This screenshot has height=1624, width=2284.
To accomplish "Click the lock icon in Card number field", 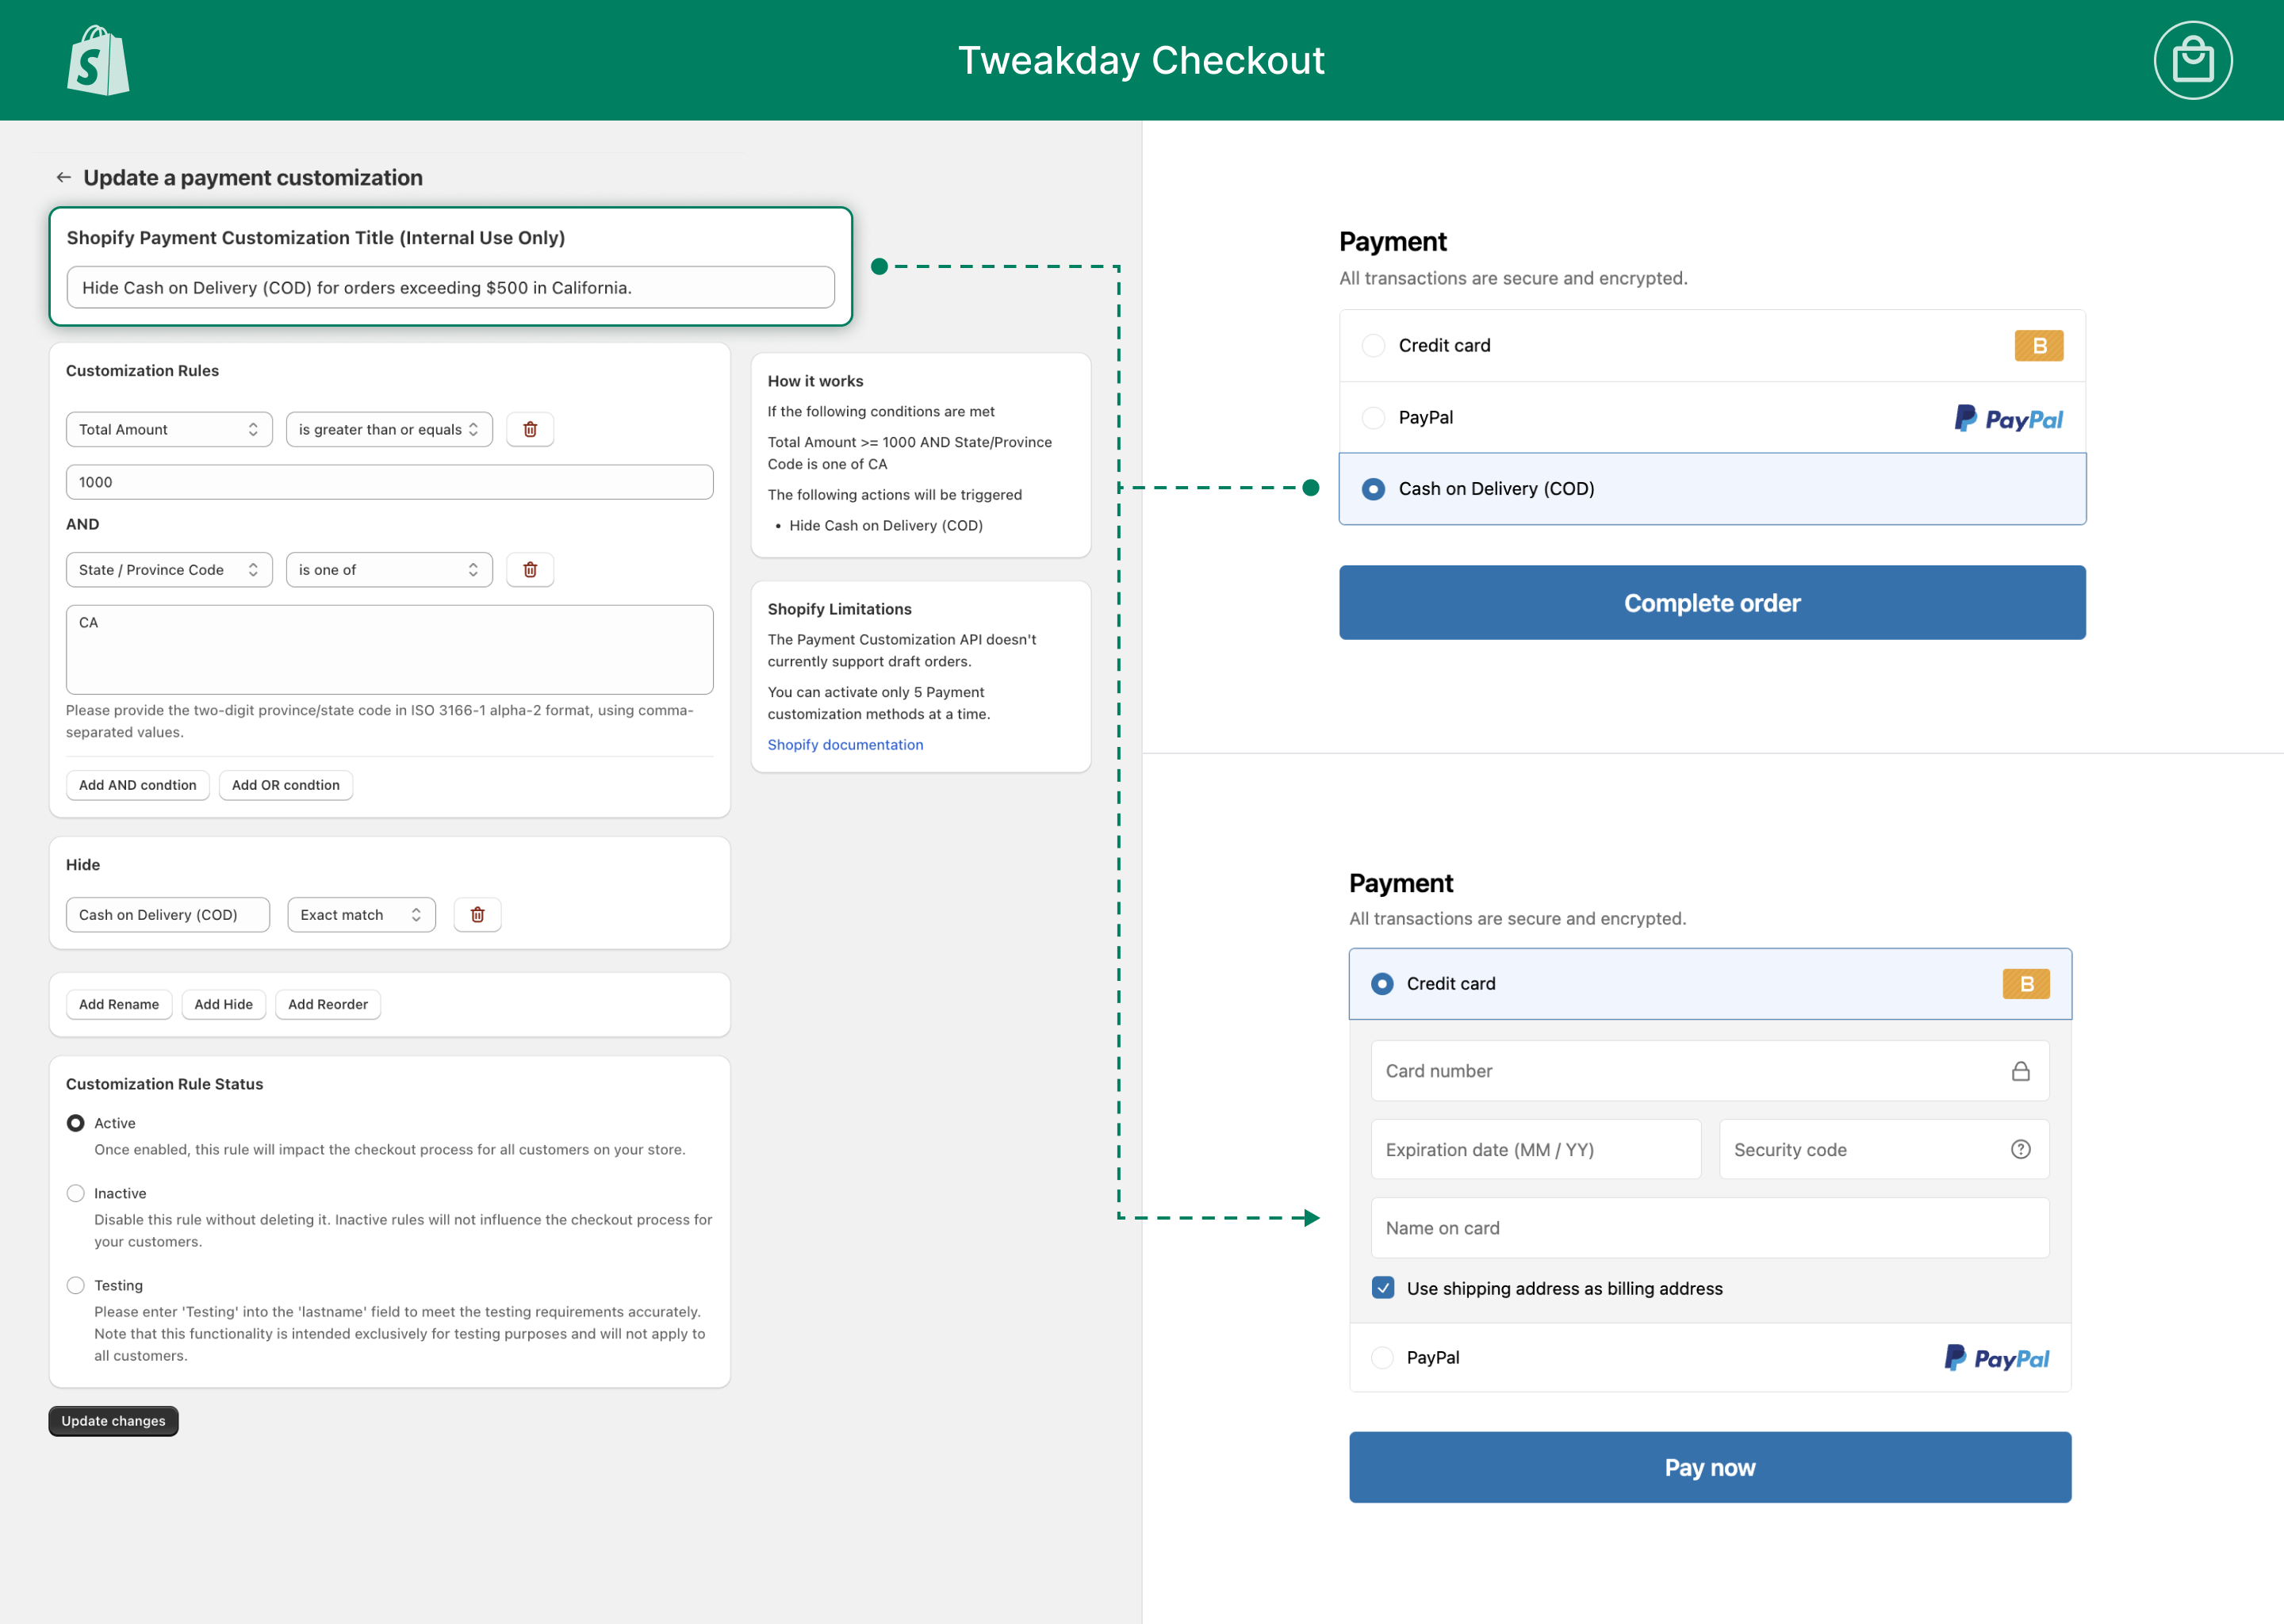I will (2020, 1071).
